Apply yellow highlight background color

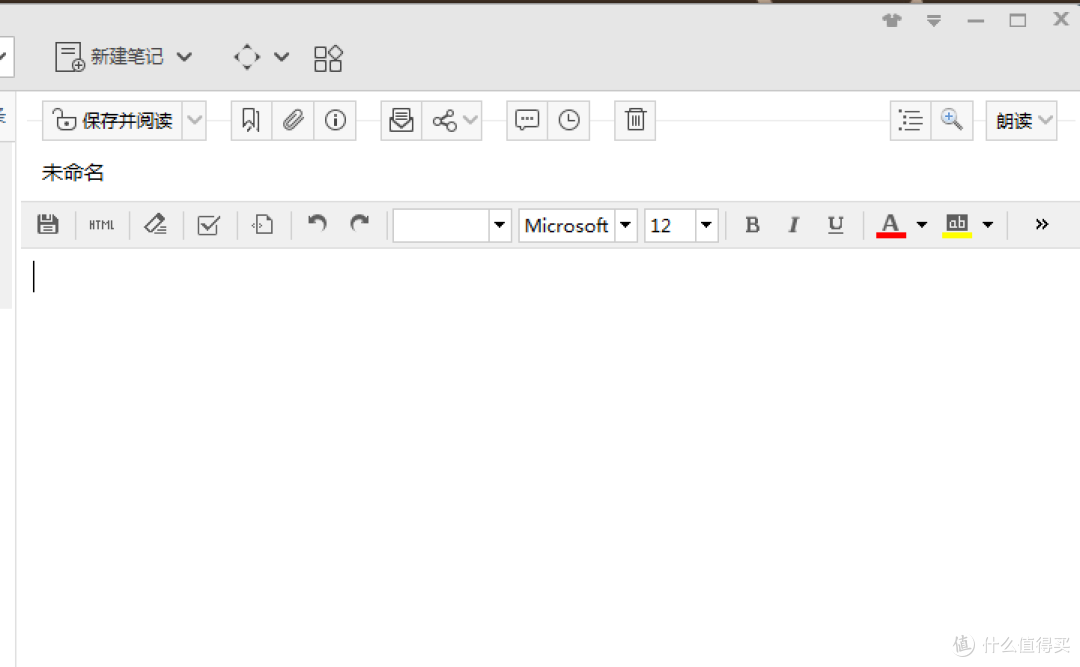(x=957, y=225)
